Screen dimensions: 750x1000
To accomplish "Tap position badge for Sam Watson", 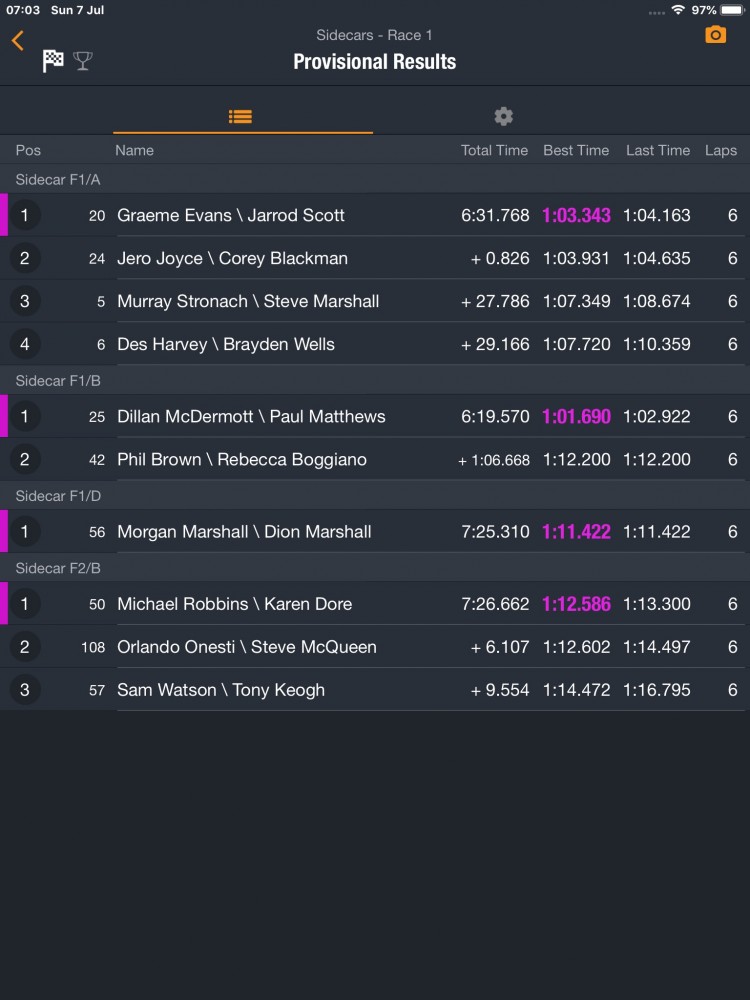I will pyautogui.click(x=25, y=690).
